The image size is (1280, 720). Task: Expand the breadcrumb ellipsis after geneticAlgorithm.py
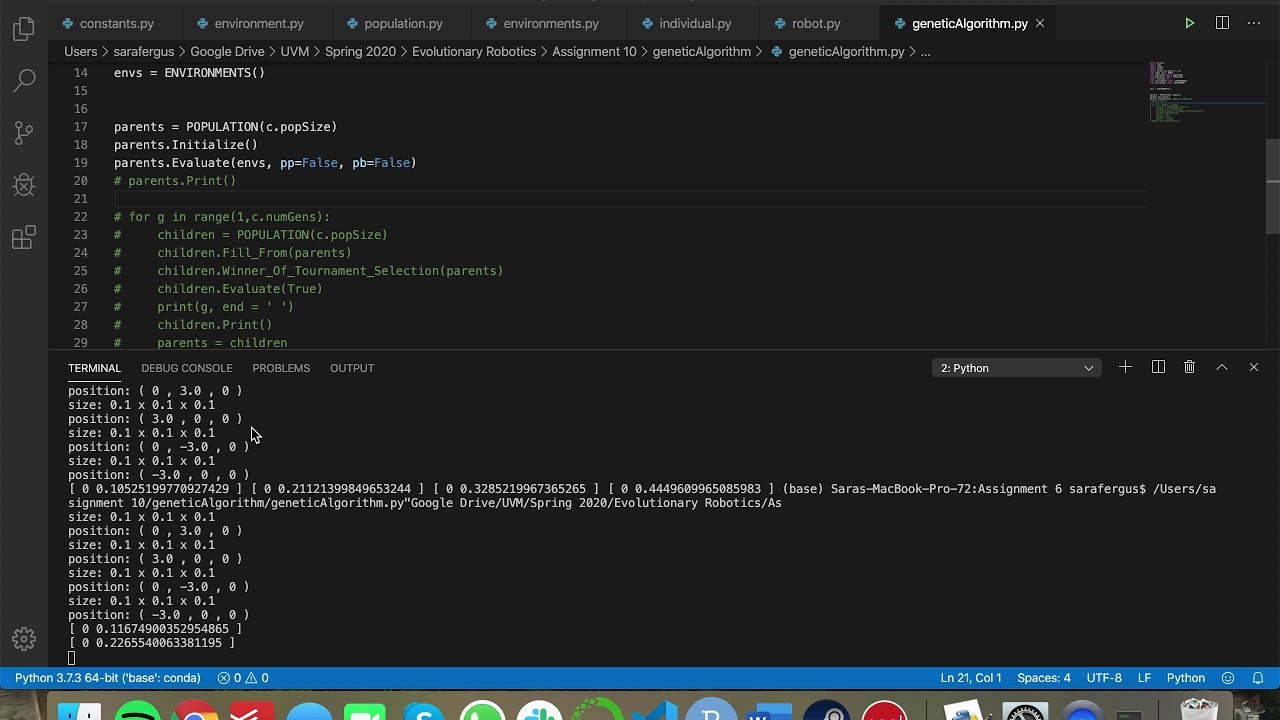pos(925,51)
